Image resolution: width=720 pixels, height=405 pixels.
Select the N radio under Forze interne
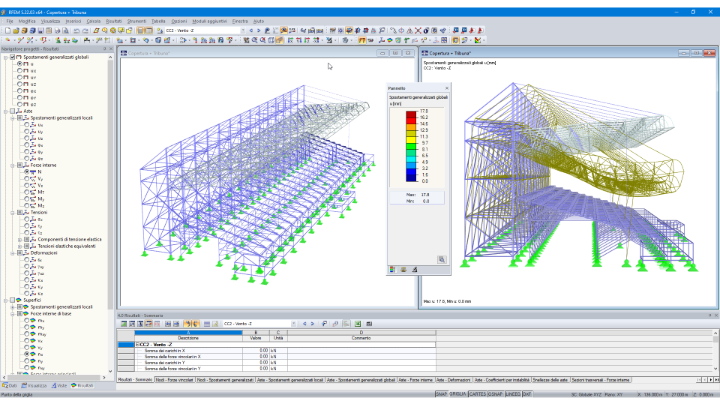[27, 172]
